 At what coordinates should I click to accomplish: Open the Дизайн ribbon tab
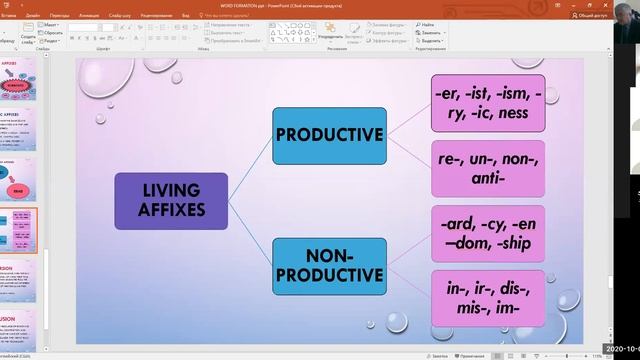click(33, 16)
